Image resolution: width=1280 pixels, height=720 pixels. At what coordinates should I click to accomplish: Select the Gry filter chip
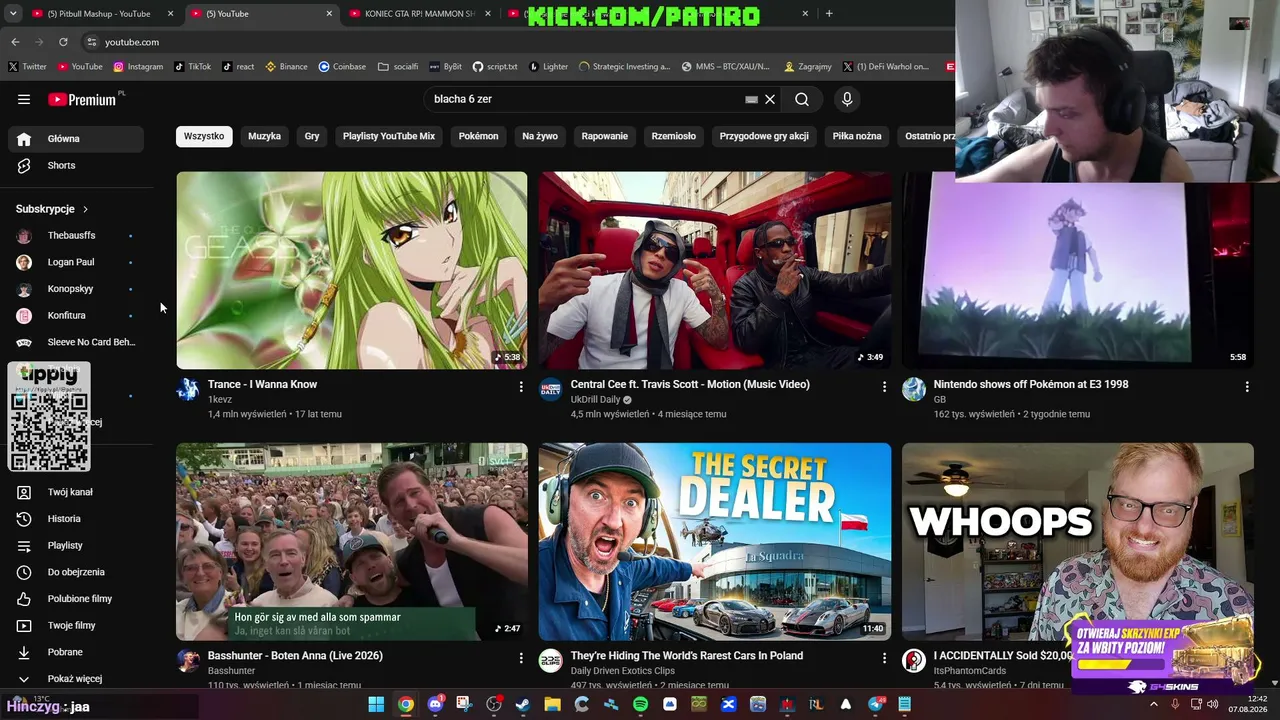point(312,136)
